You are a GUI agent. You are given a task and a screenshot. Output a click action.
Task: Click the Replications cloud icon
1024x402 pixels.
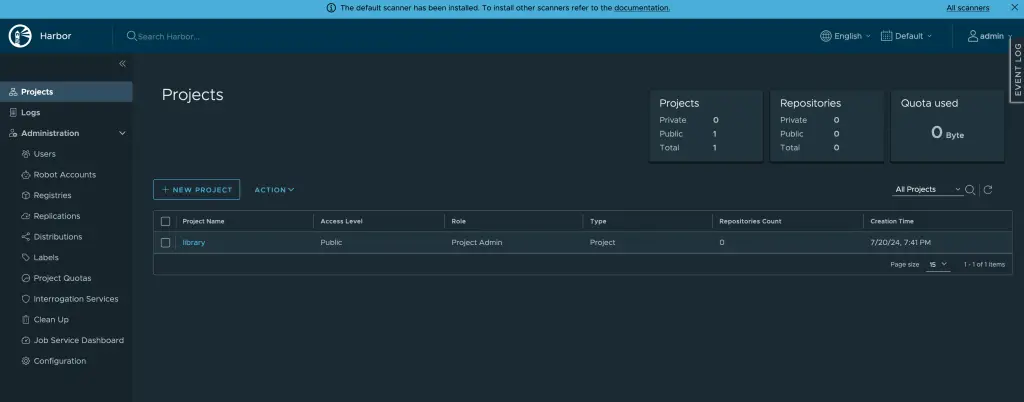click(26, 216)
